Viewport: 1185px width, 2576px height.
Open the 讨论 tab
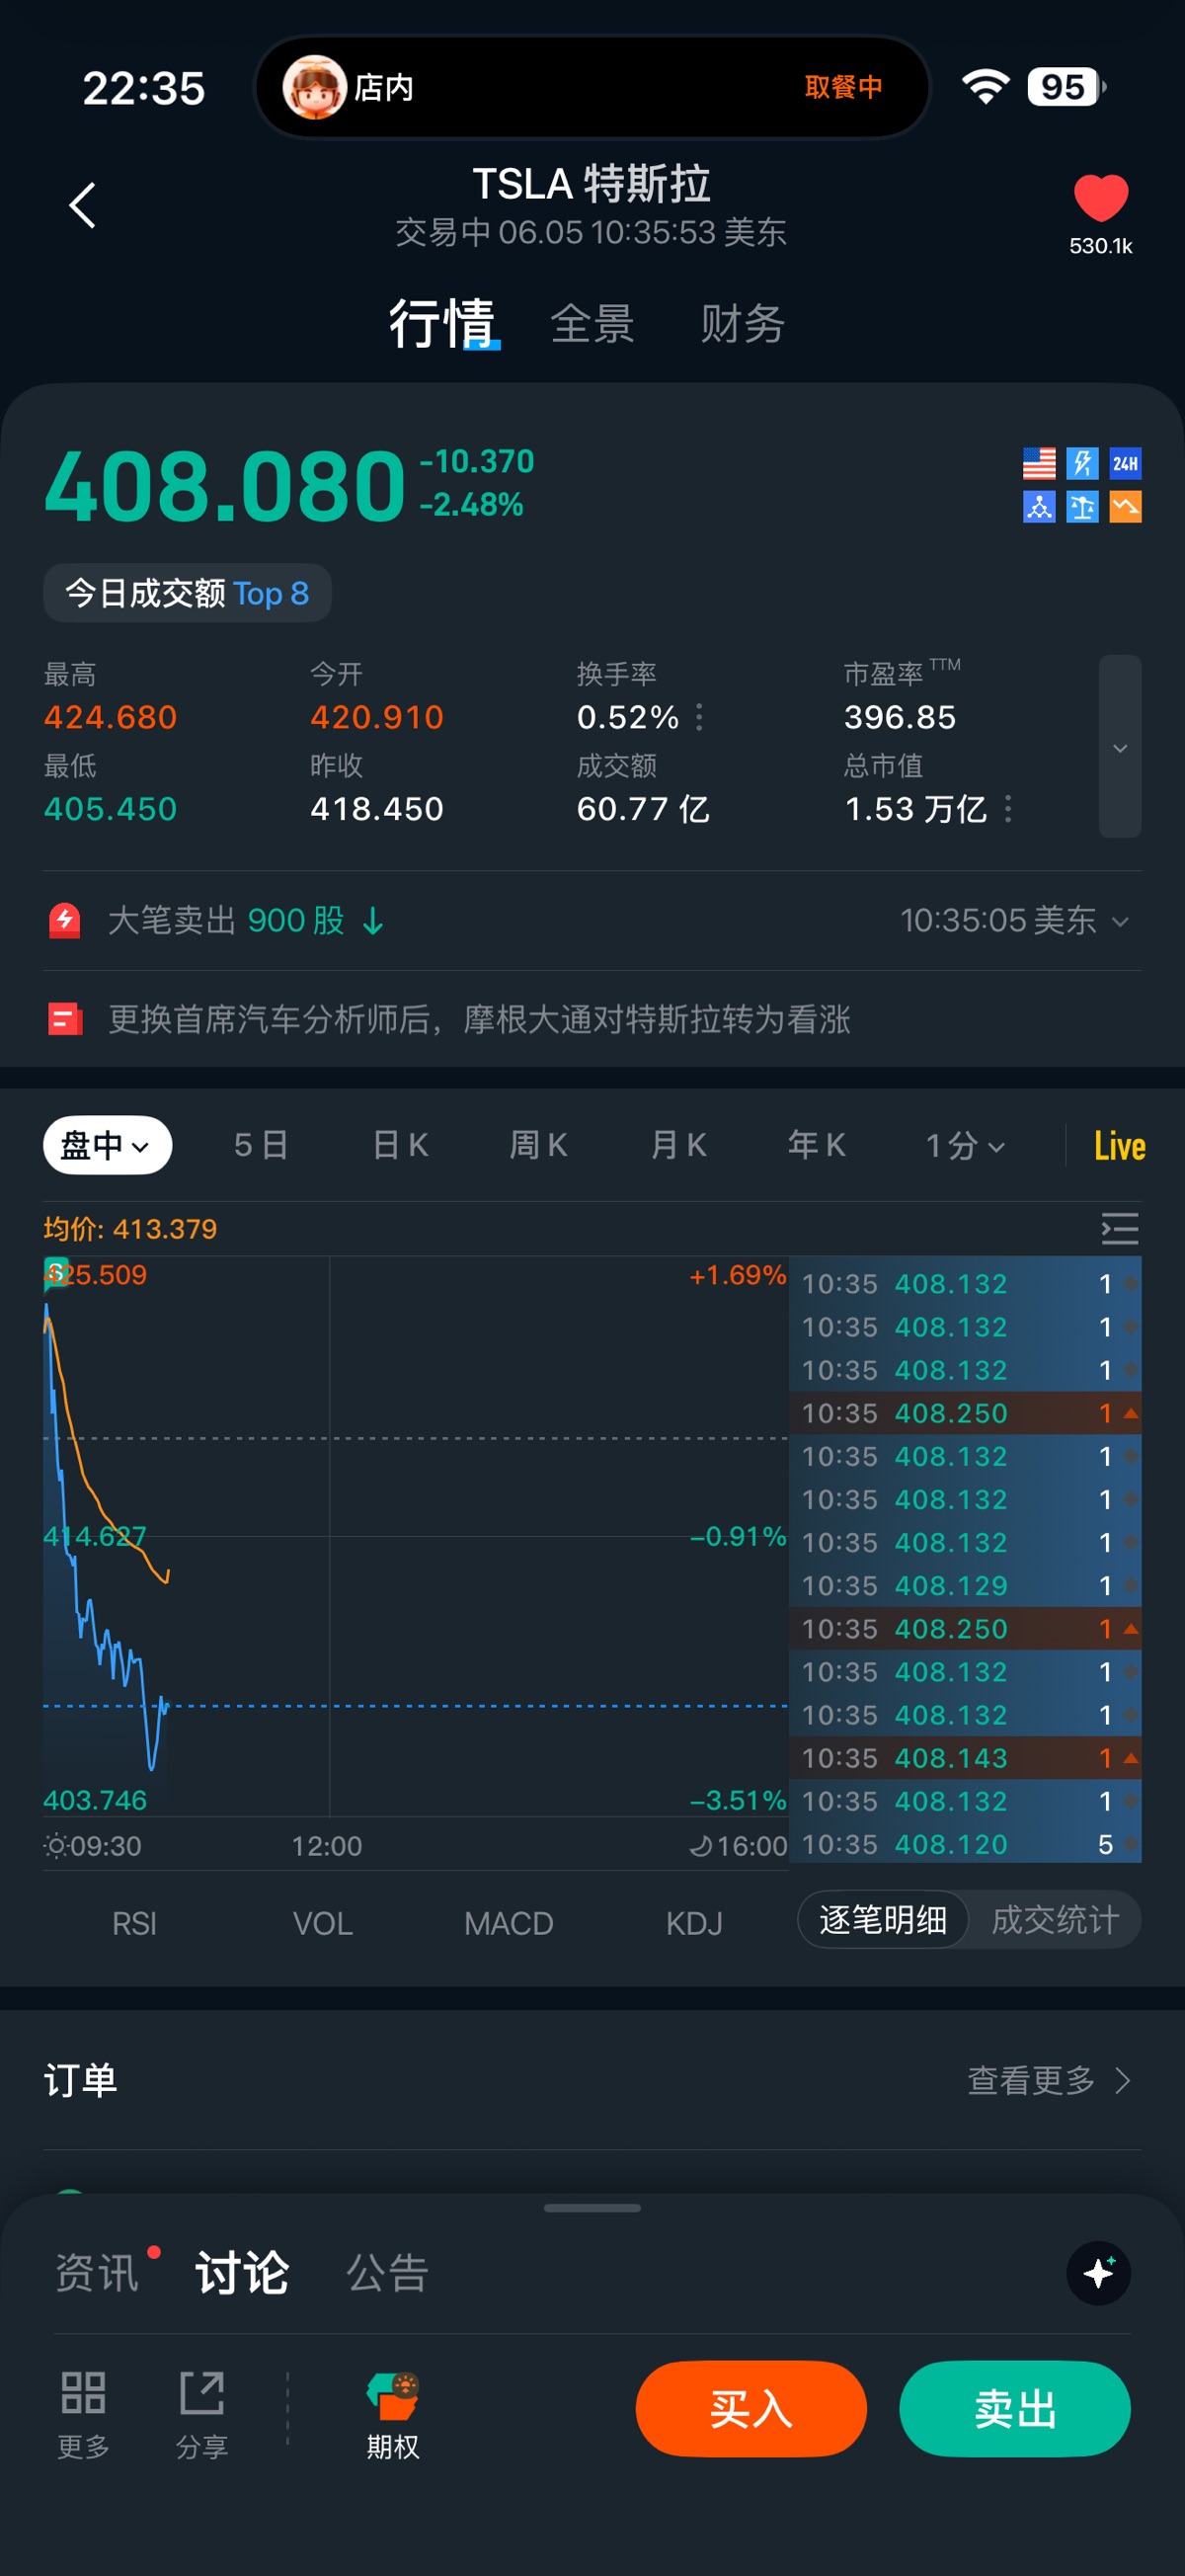coord(242,2273)
